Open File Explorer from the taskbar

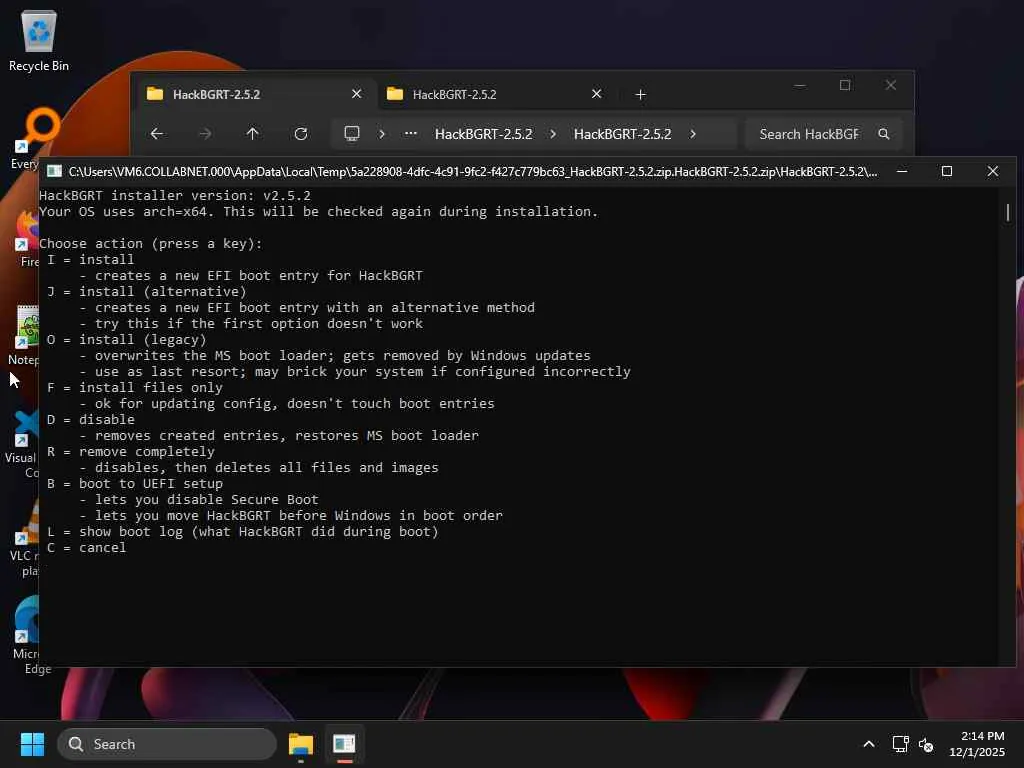pyautogui.click(x=301, y=744)
